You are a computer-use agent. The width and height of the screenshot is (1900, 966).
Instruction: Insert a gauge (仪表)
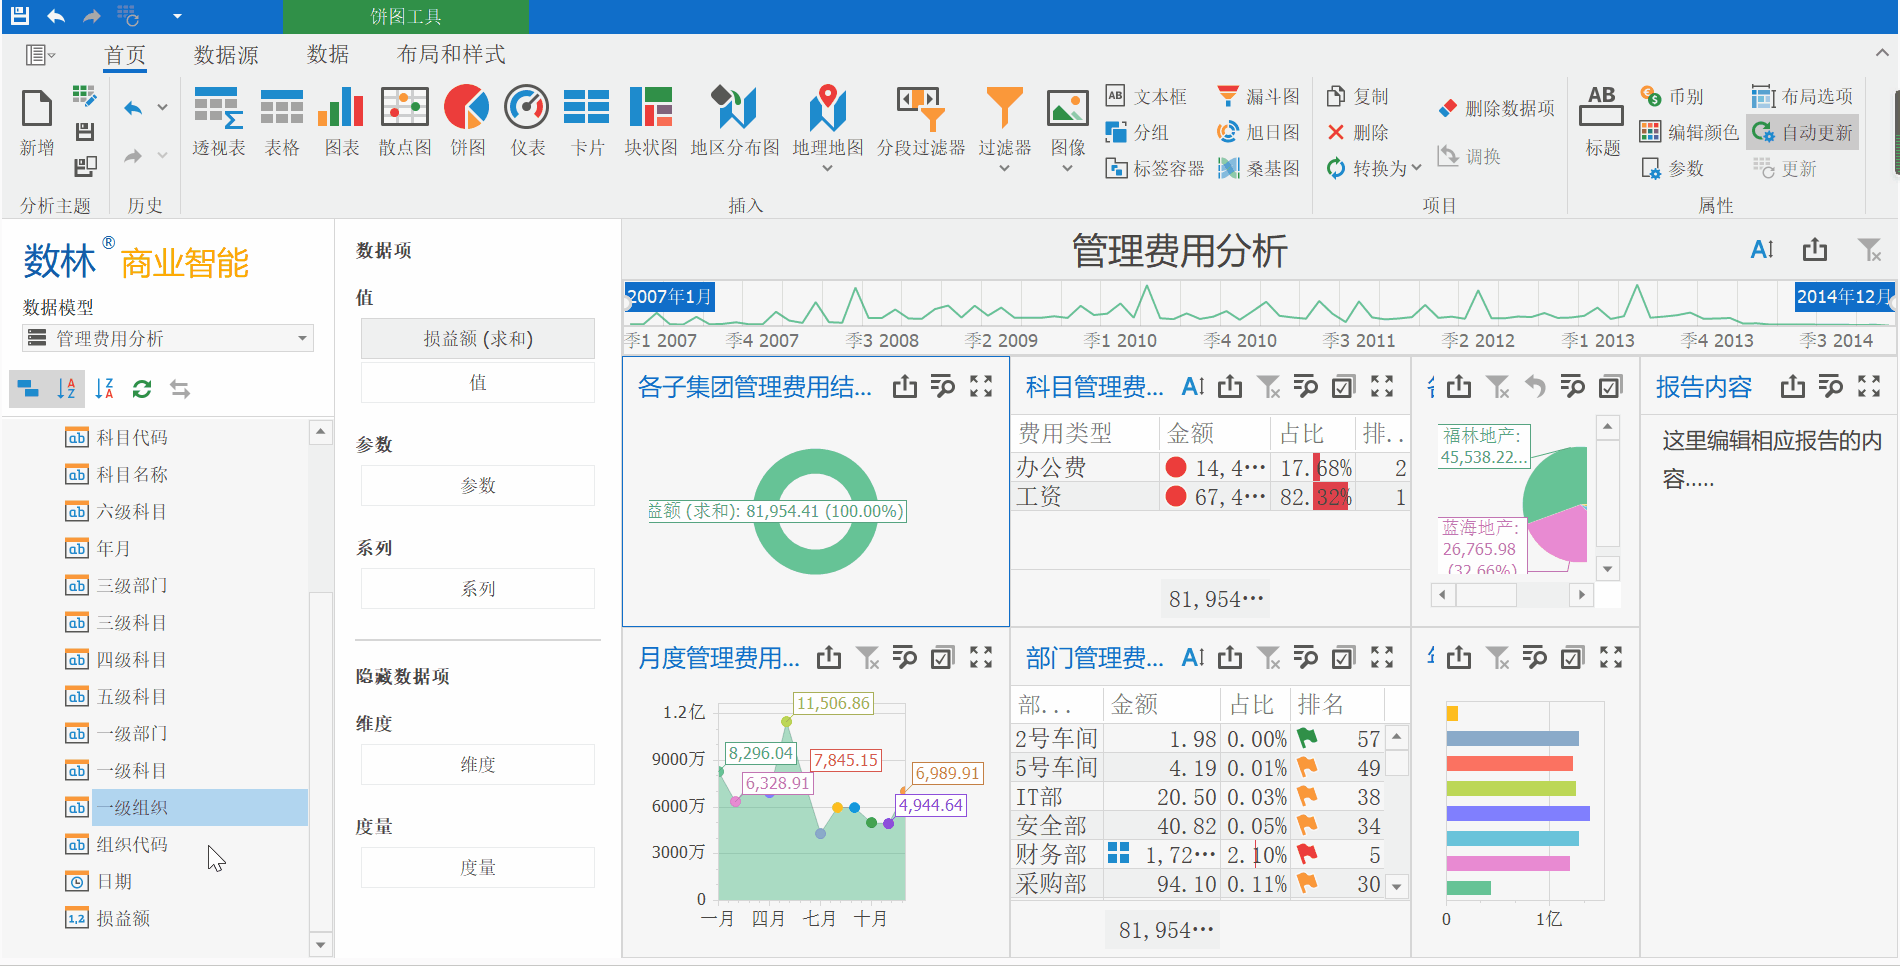tap(527, 122)
